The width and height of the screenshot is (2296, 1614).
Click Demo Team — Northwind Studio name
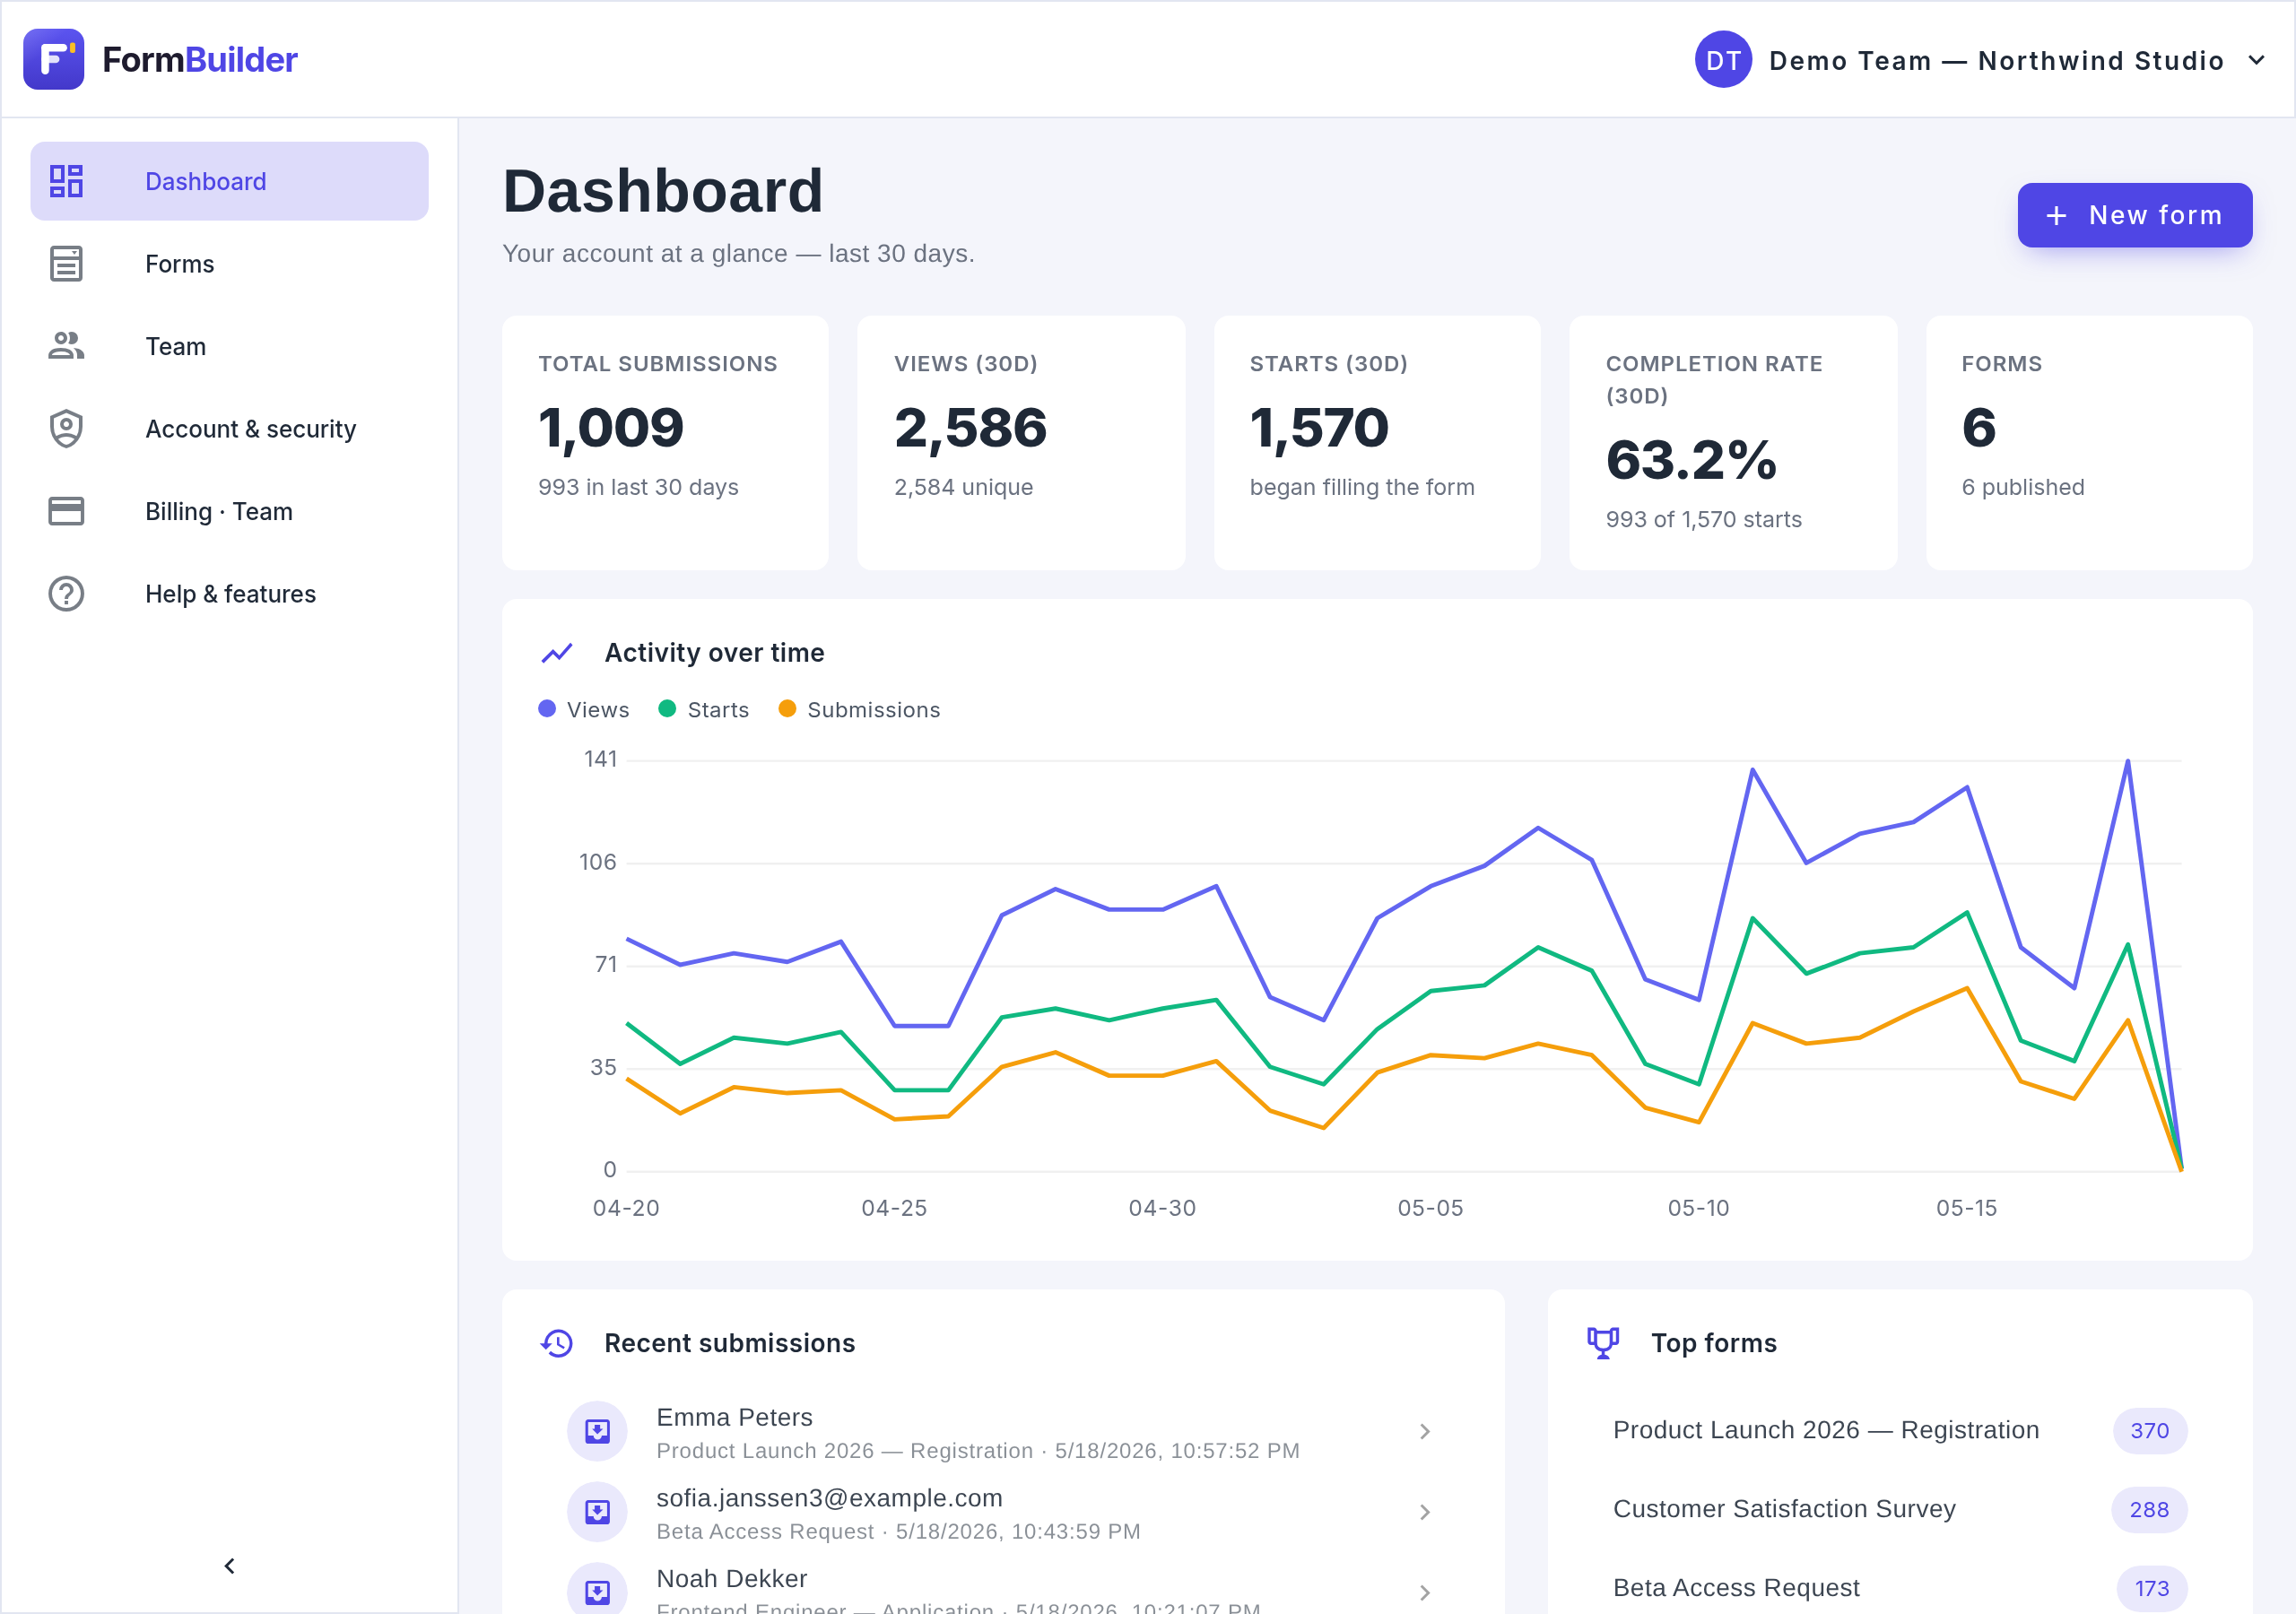[x=1996, y=61]
